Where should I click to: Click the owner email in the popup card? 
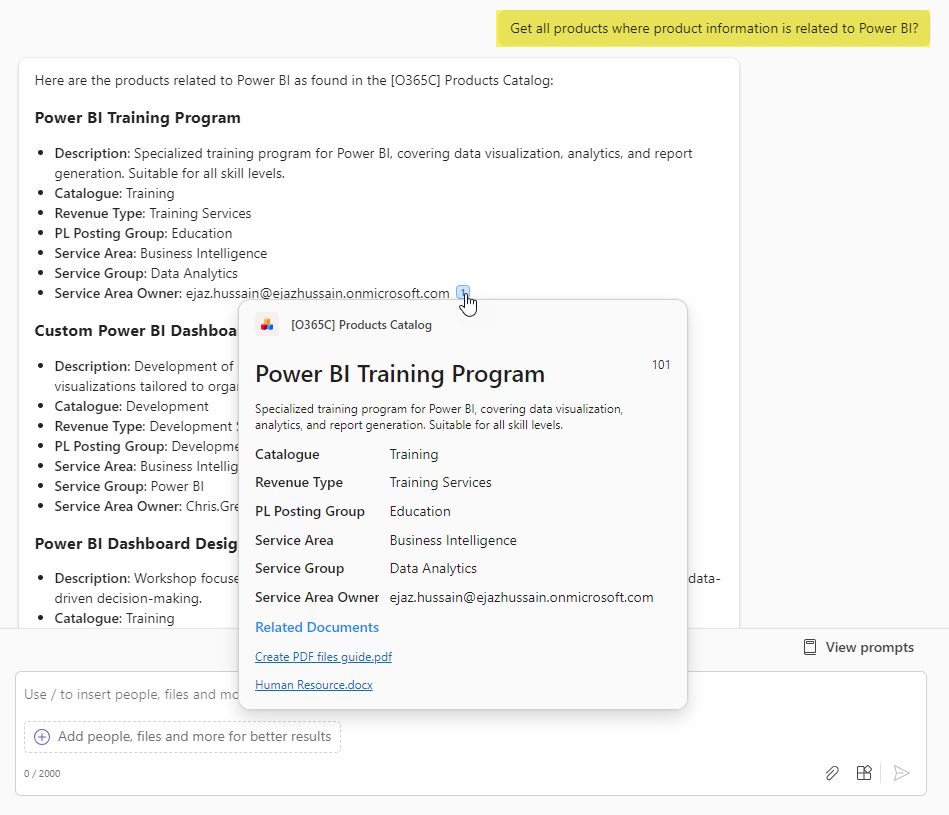point(521,597)
